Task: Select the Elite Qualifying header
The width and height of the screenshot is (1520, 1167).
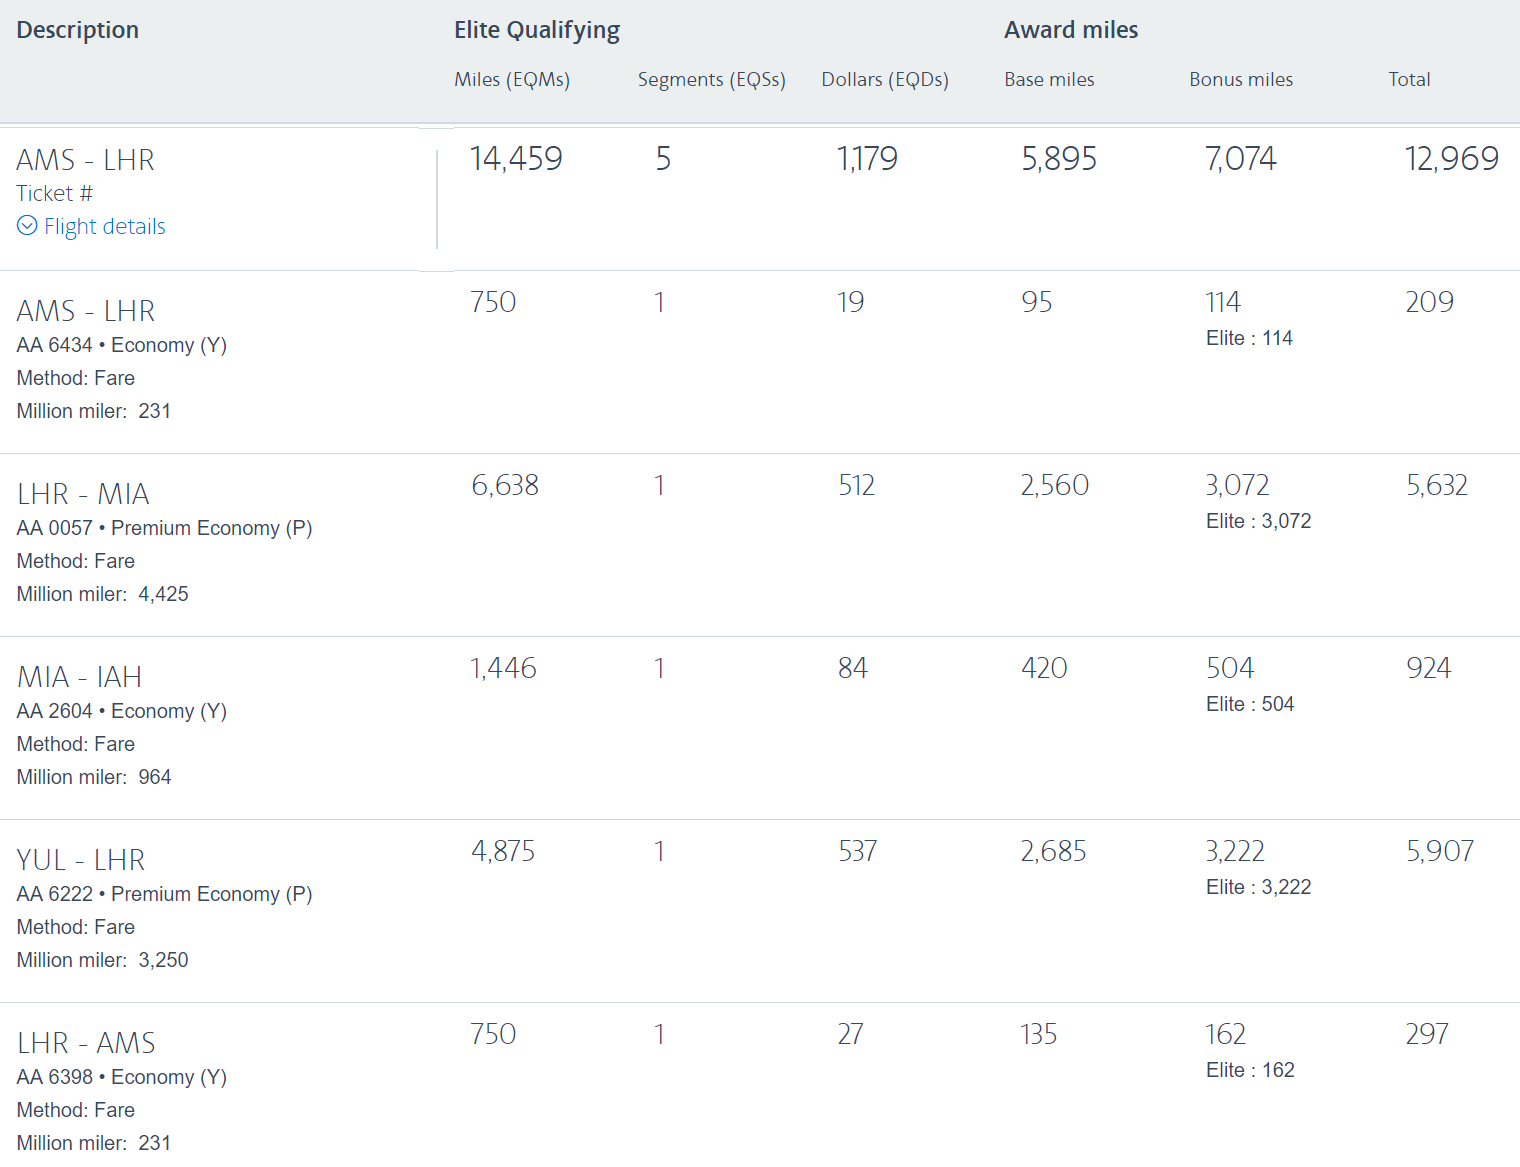Action: click(x=536, y=30)
